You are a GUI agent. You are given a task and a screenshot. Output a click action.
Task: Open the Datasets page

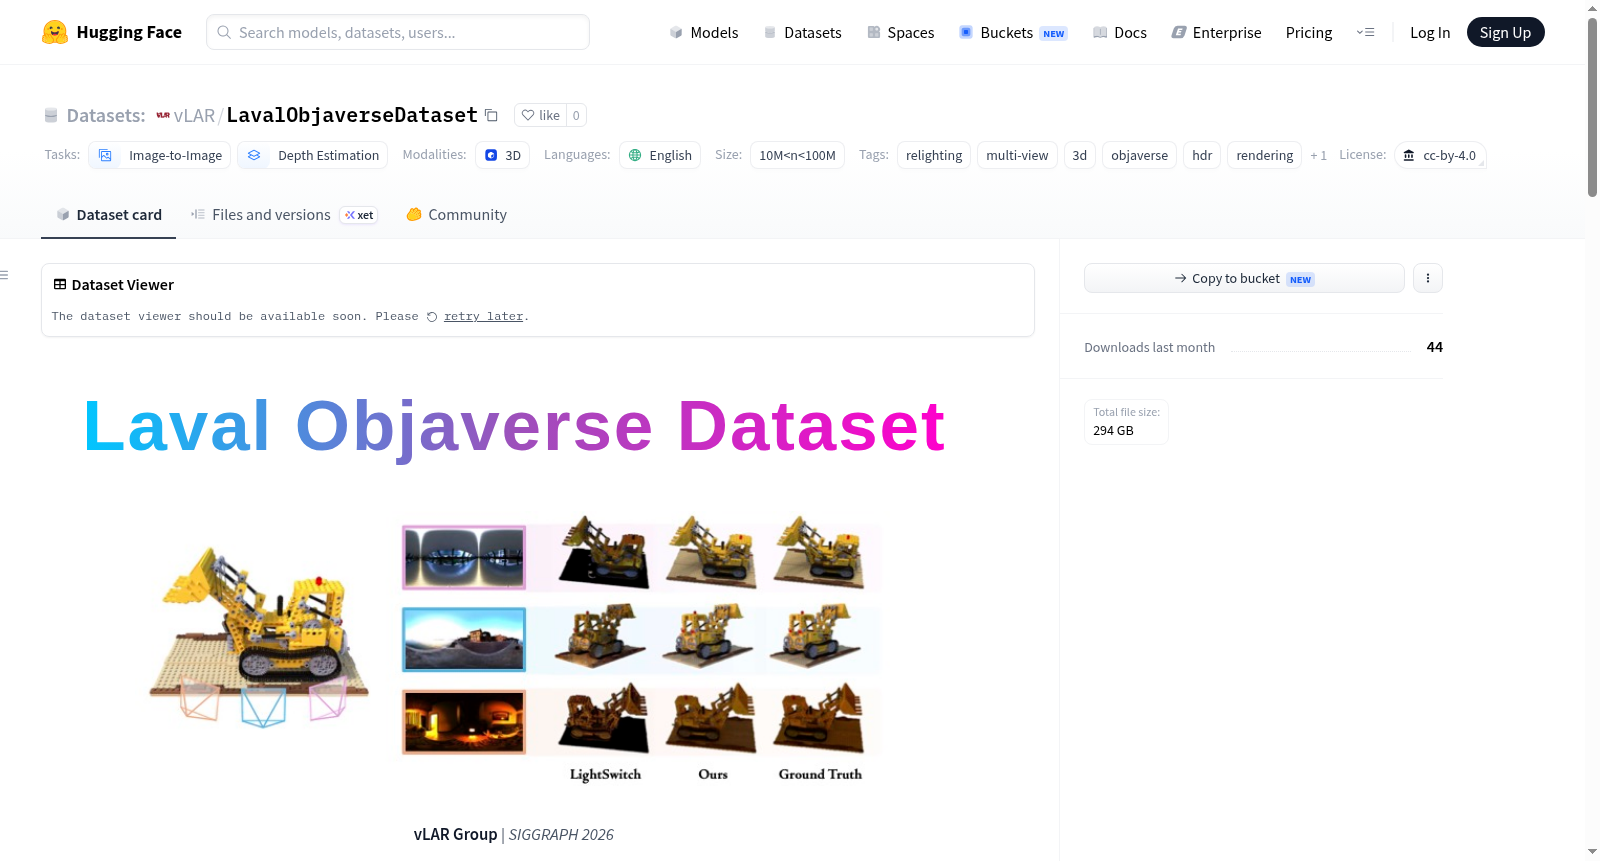(802, 32)
